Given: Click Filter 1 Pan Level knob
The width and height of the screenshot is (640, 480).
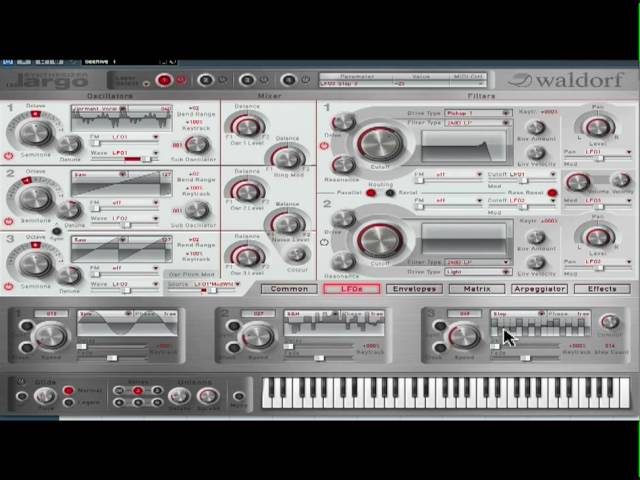Looking at the screenshot, I should [x=597, y=127].
